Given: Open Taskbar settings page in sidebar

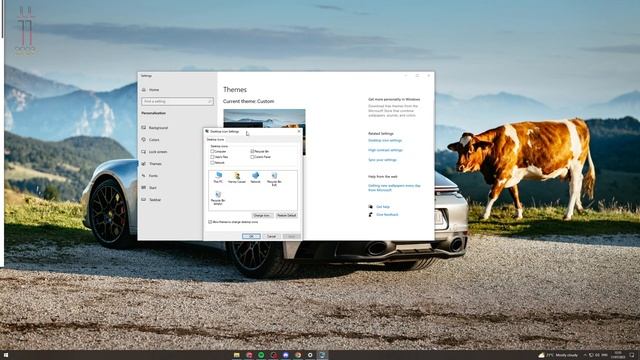Looking at the screenshot, I should click(x=155, y=200).
